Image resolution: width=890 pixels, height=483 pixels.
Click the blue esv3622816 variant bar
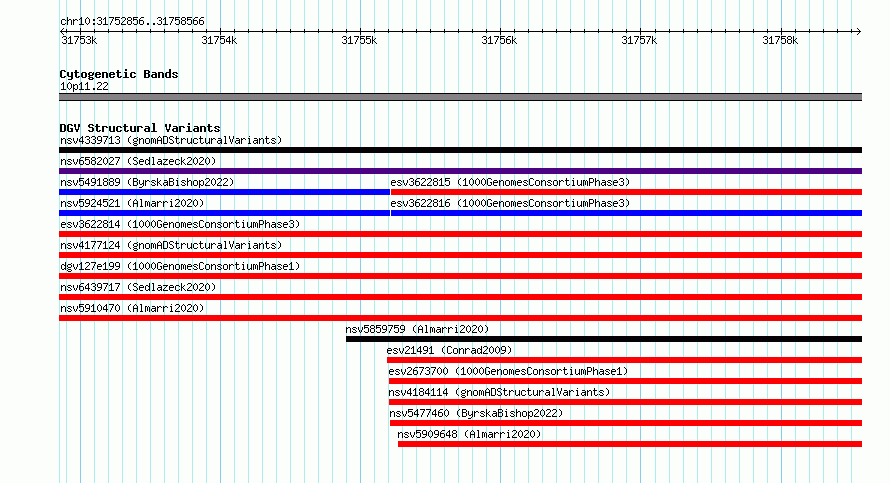[x=626, y=213]
